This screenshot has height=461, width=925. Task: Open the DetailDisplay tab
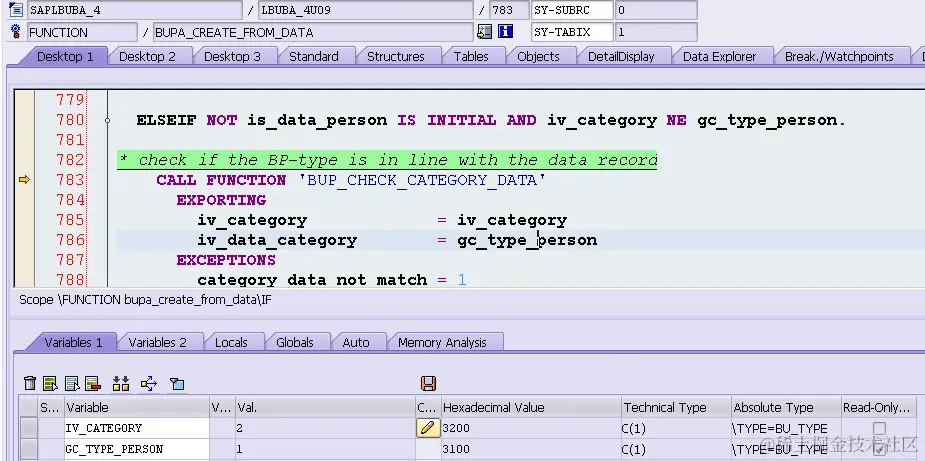tap(621, 57)
